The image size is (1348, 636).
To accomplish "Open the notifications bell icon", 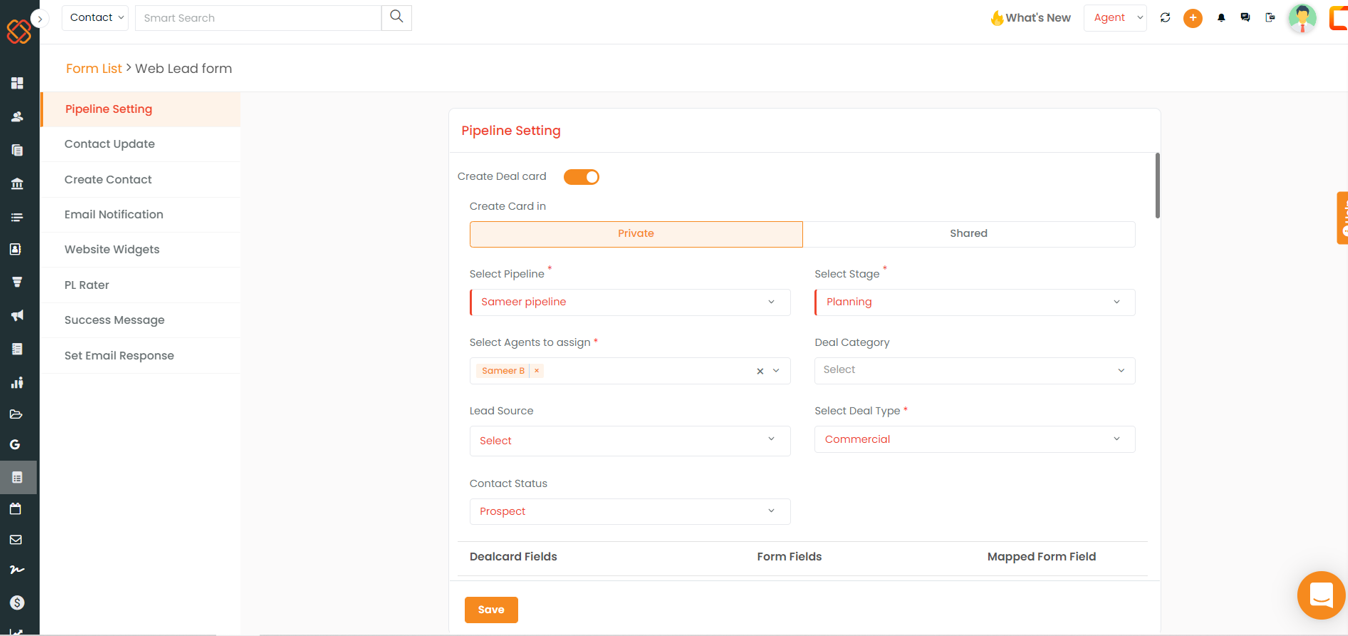I will [x=1221, y=18].
